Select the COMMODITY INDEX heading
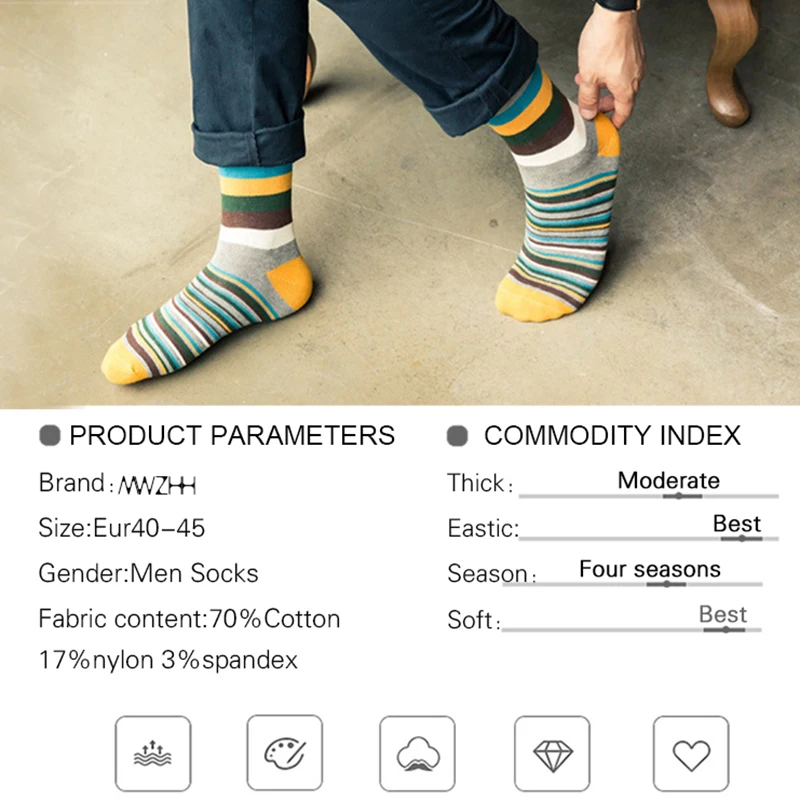 click(x=612, y=436)
